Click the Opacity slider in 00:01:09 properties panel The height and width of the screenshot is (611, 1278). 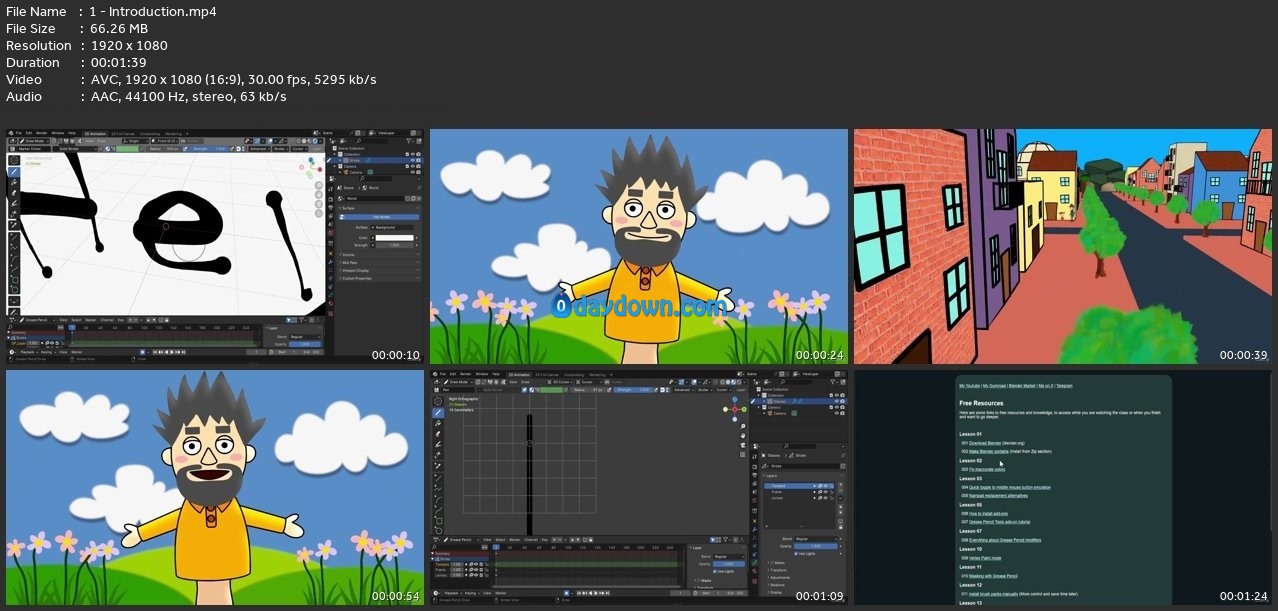click(x=816, y=546)
